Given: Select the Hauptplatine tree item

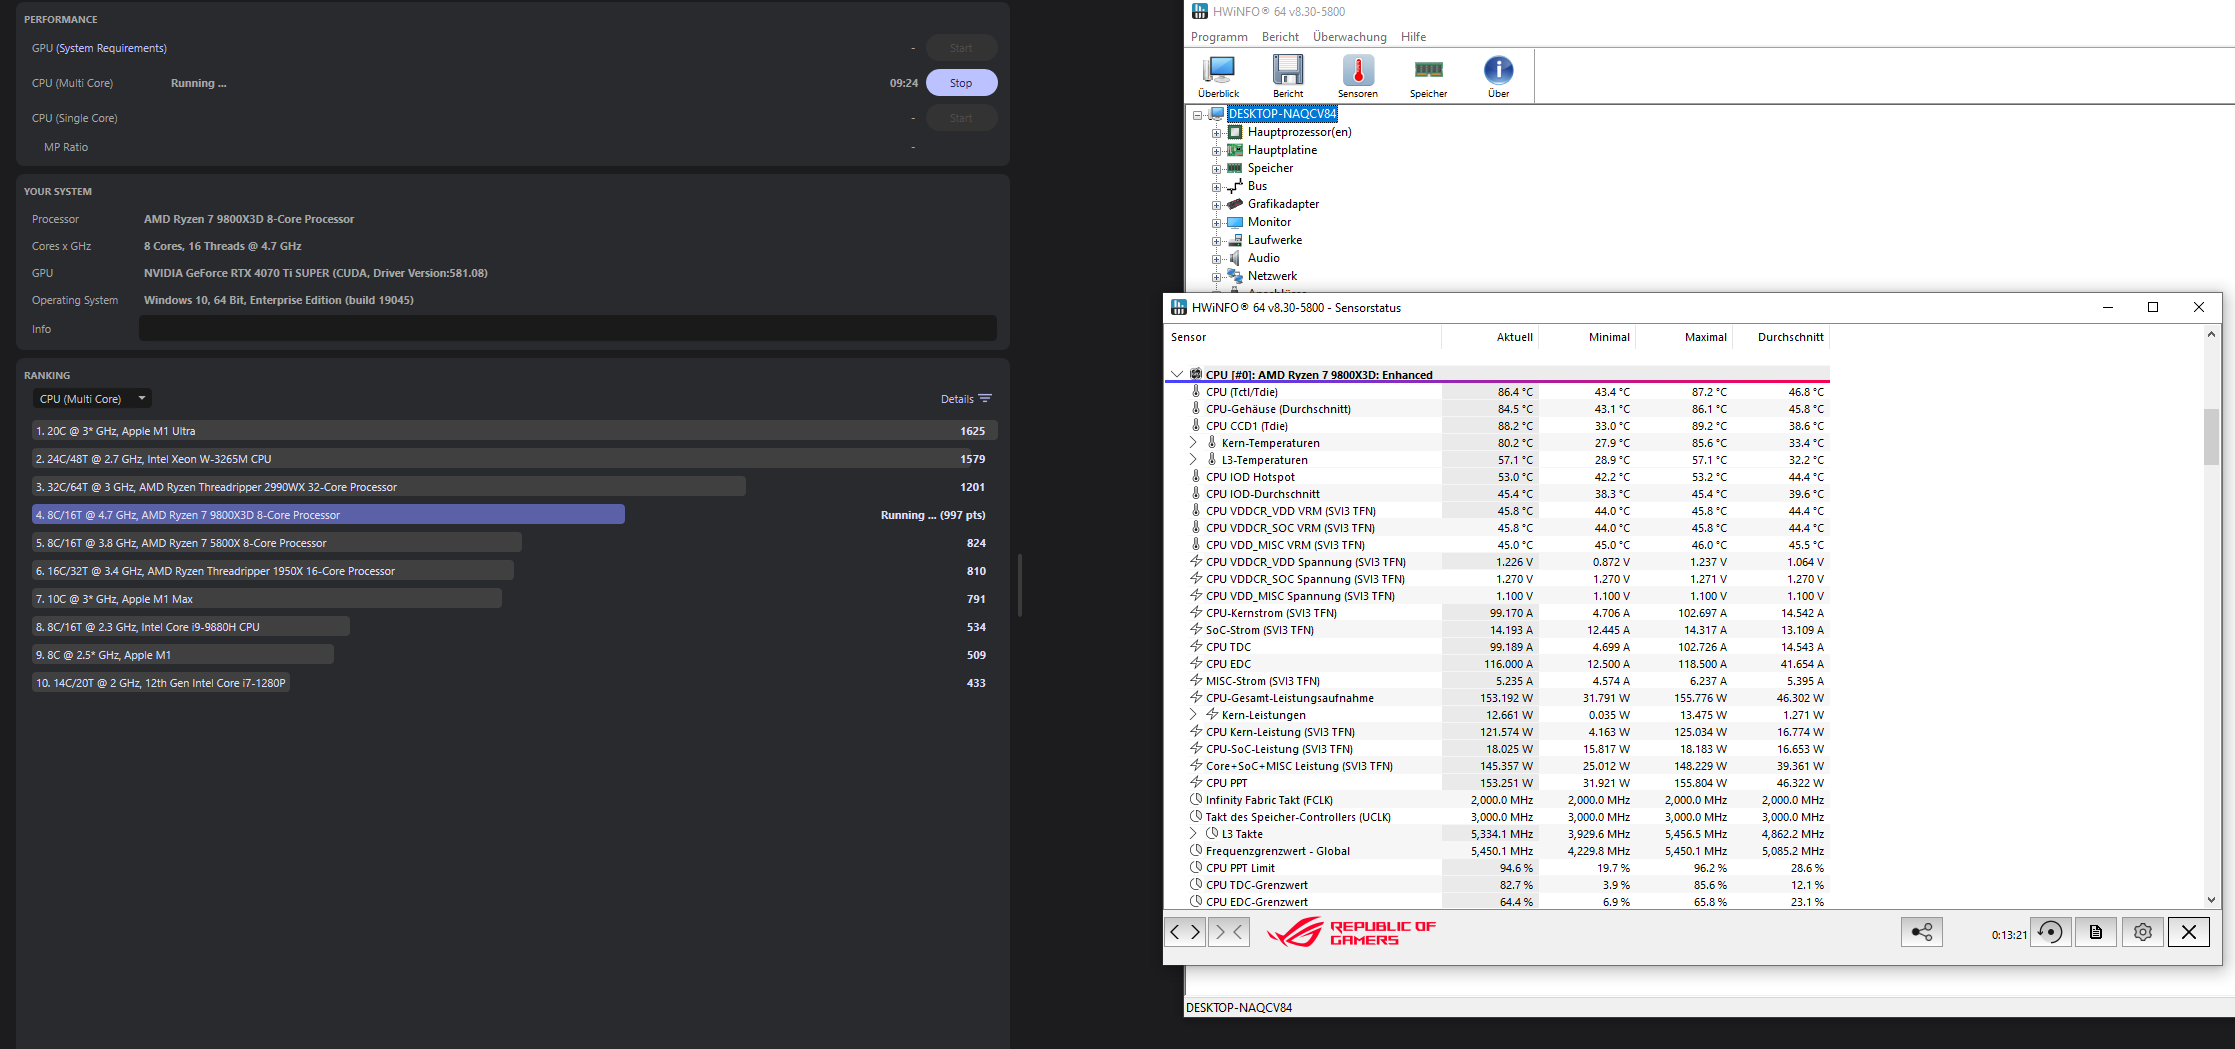Looking at the screenshot, I should tap(1282, 150).
